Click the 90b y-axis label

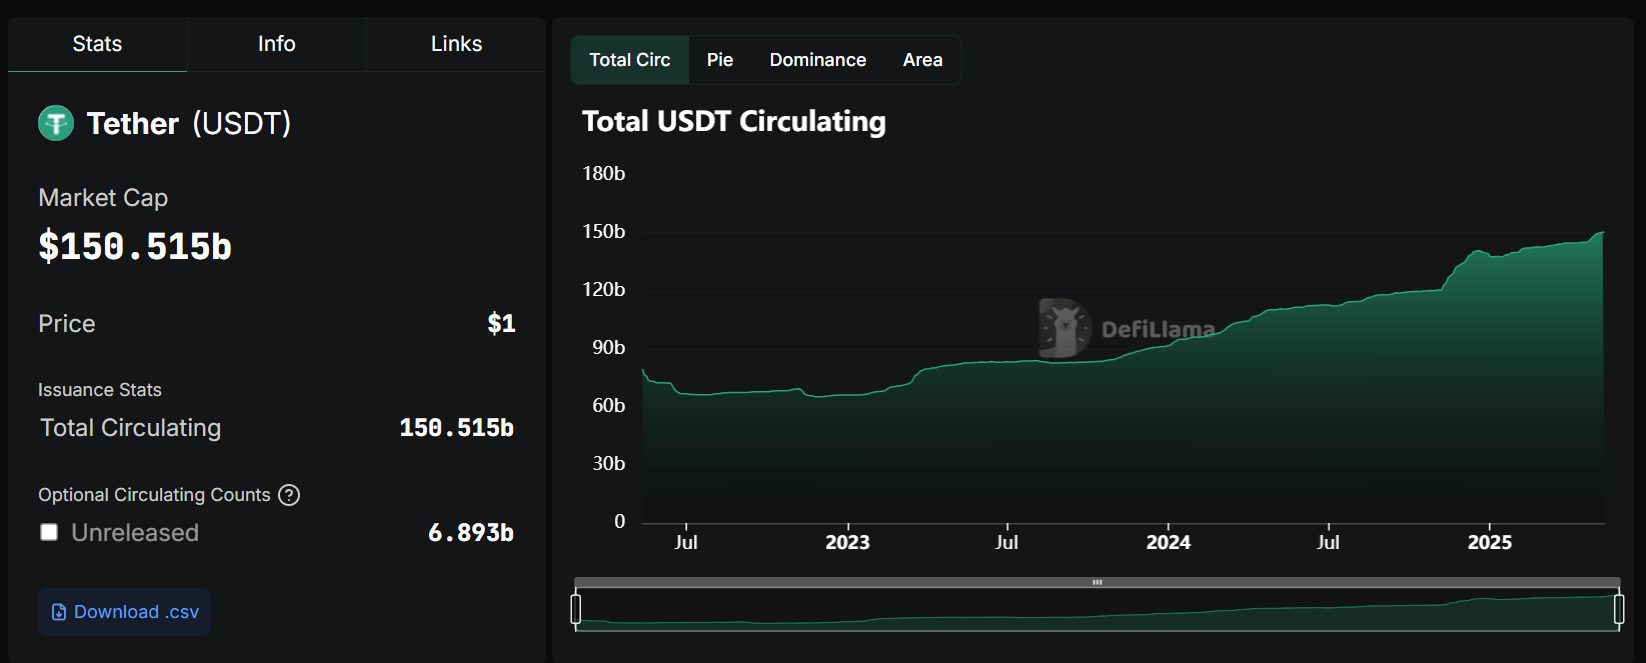[x=609, y=348]
